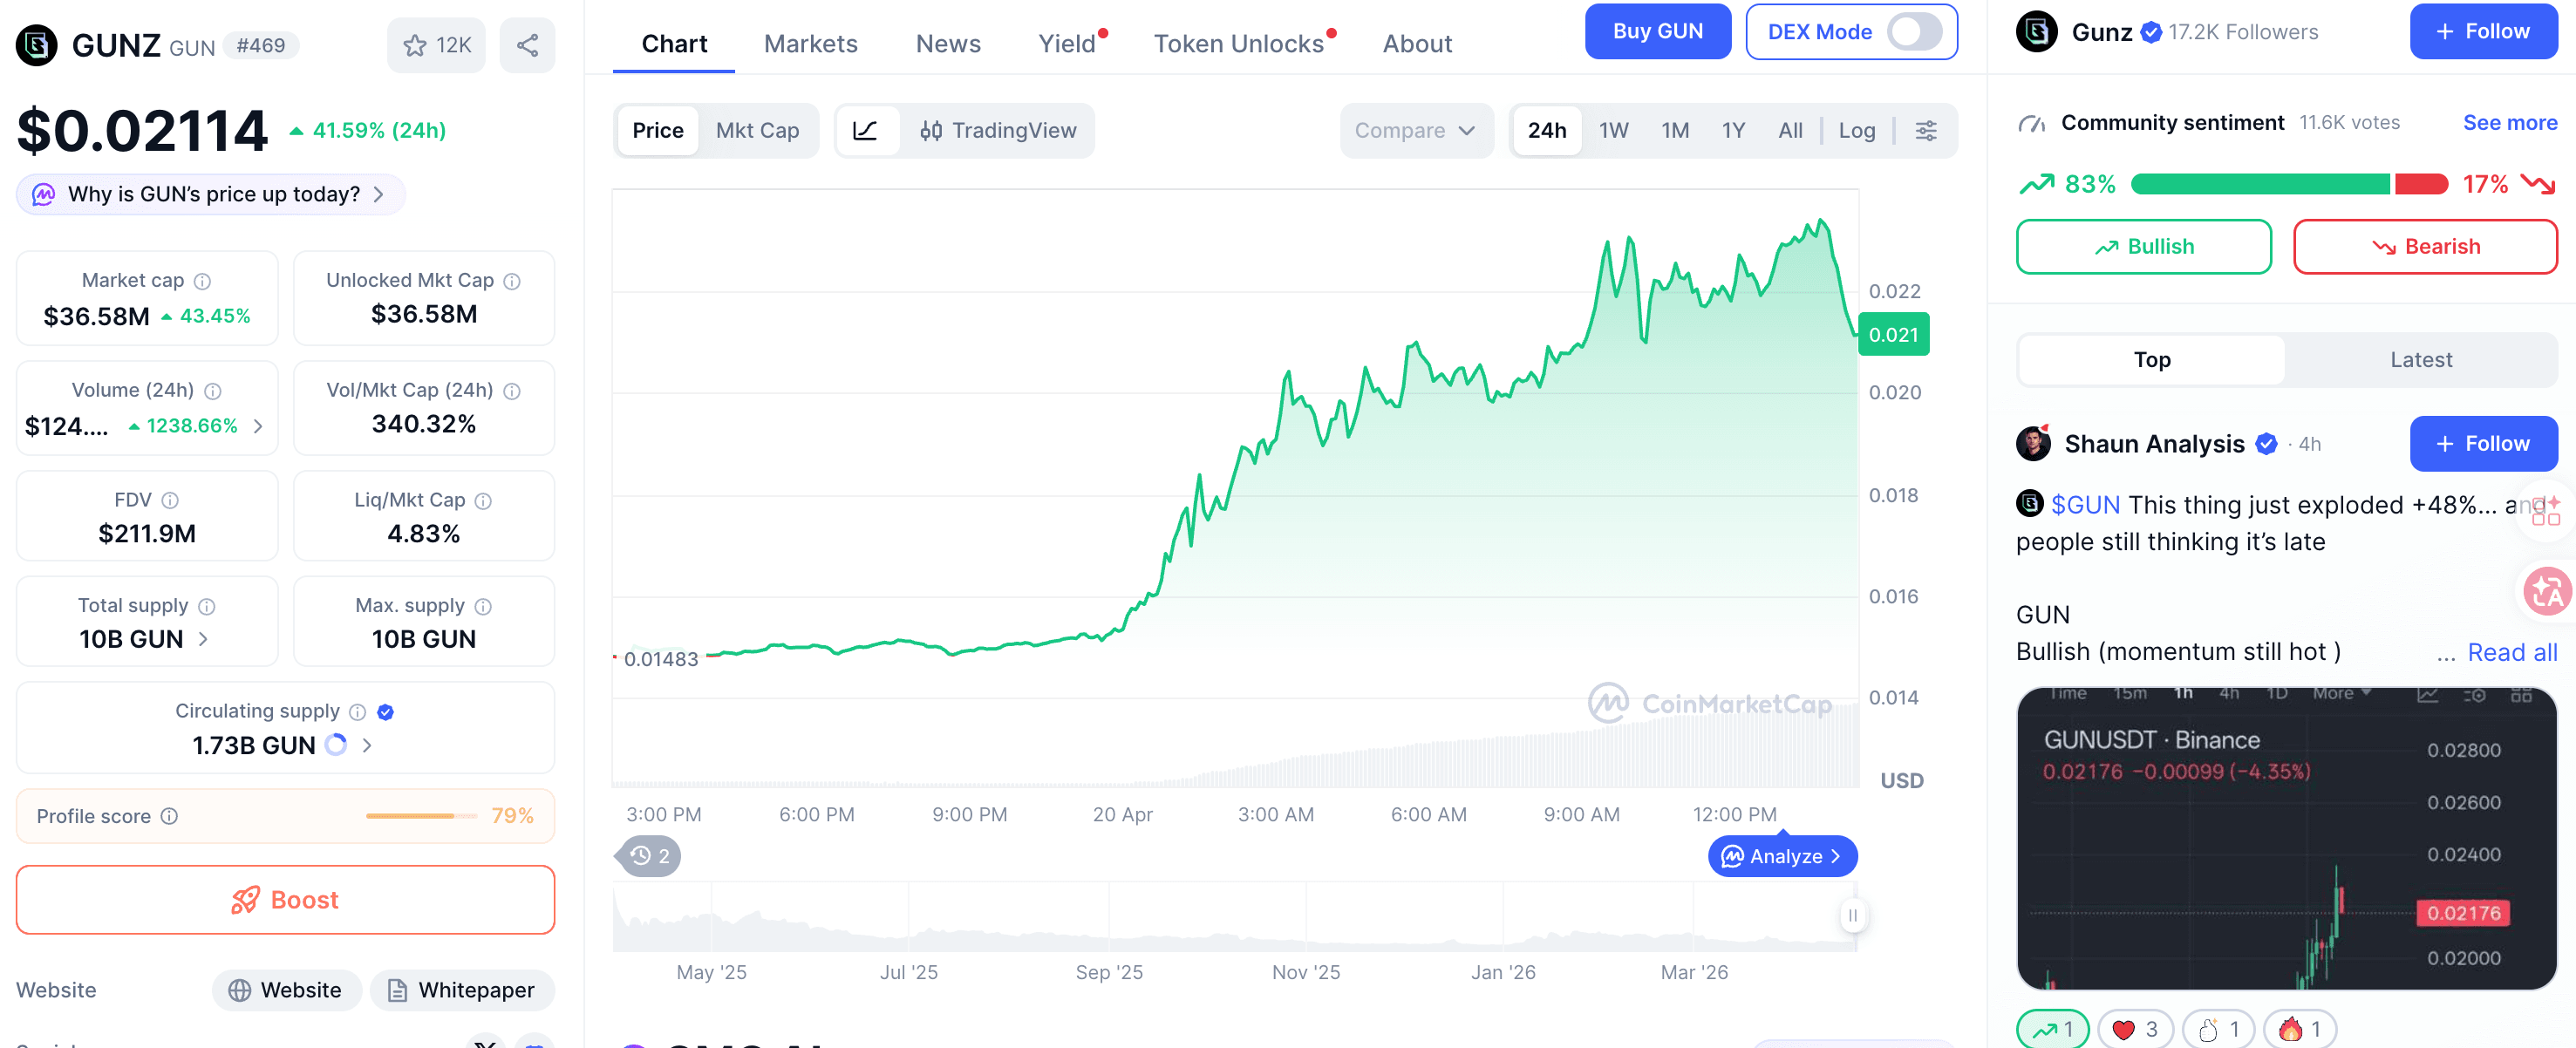Enable Log scale on chart

click(x=1857, y=131)
